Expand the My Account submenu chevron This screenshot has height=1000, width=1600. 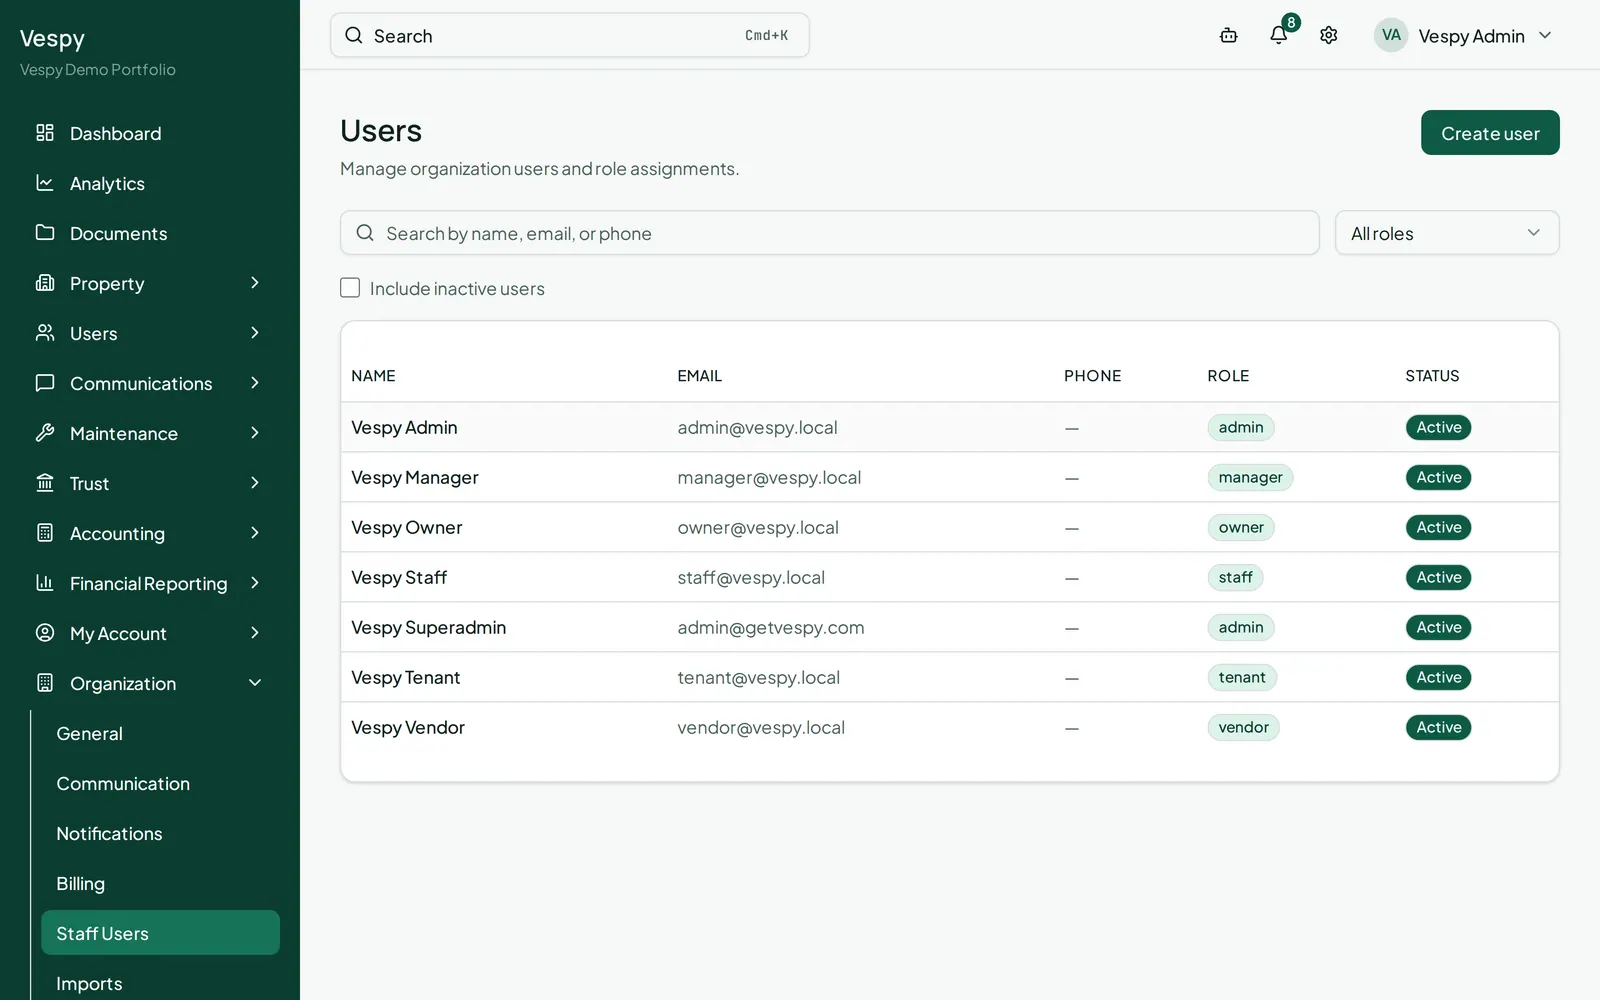(255, 633)
